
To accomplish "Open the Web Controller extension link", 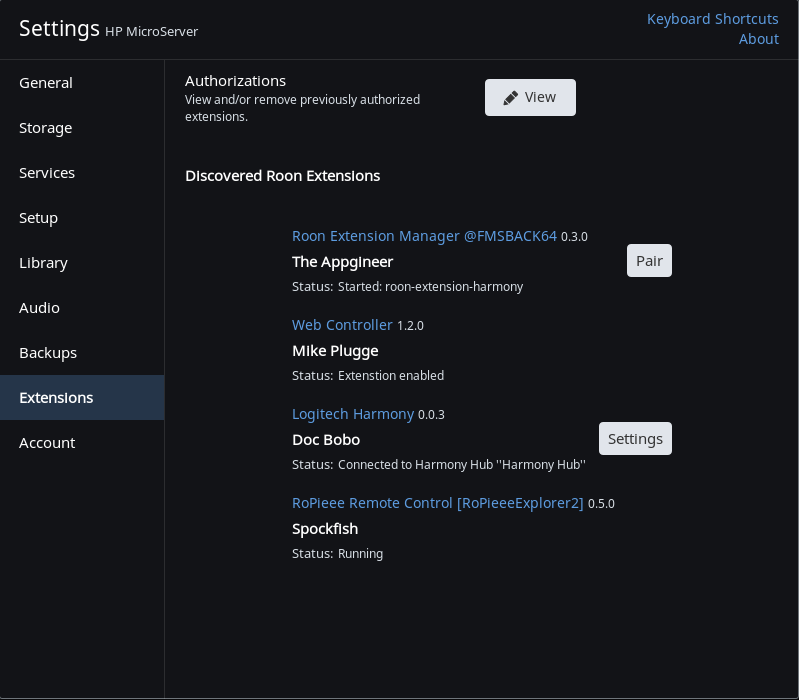I will [x=342, y=325].
